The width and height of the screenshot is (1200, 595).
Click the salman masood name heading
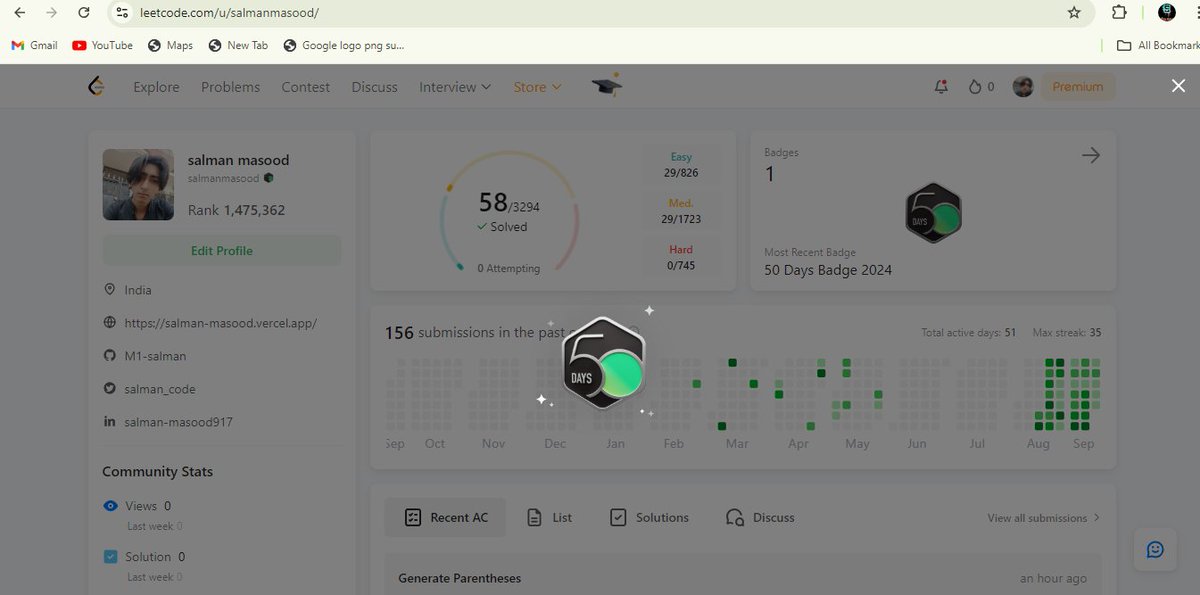point(239,160)
